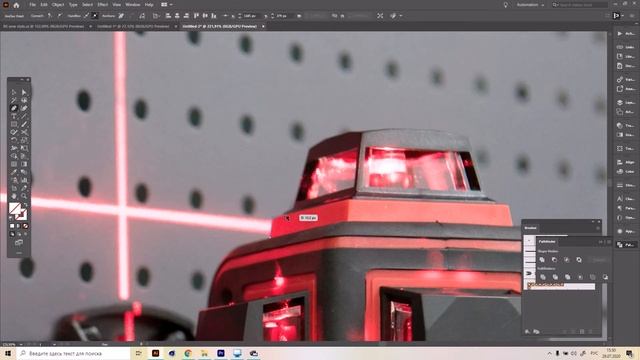Choose Draw Behind mode

click(18, 233)
